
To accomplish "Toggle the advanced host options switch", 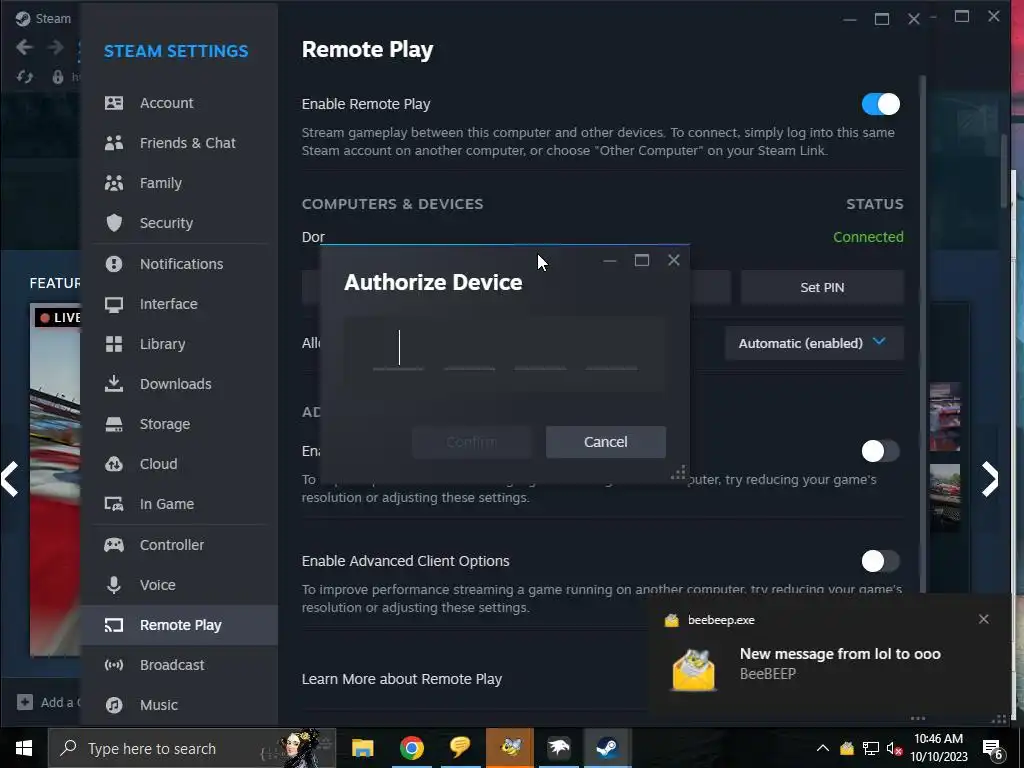I will (x=880, y=451).
